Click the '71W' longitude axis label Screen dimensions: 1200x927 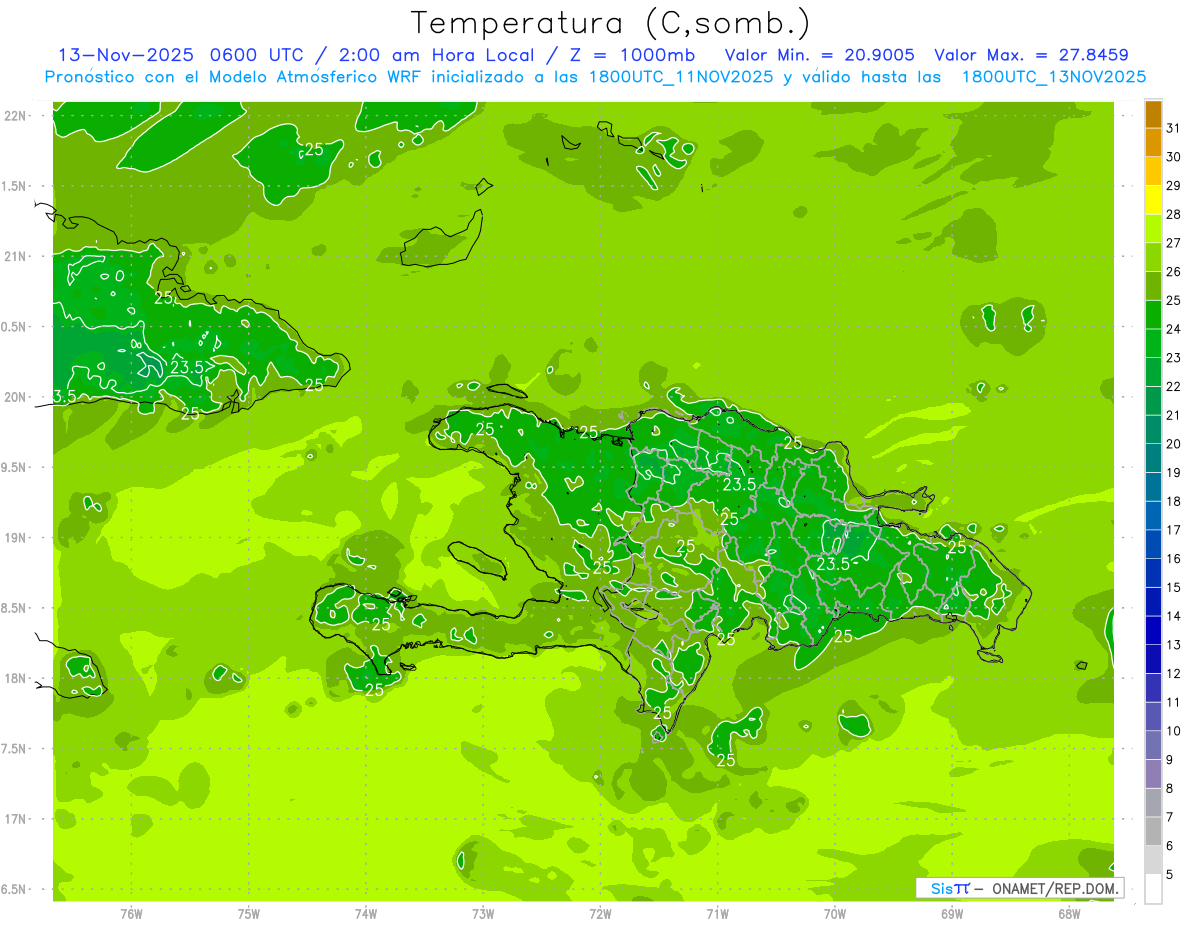(x=717, y=914)
